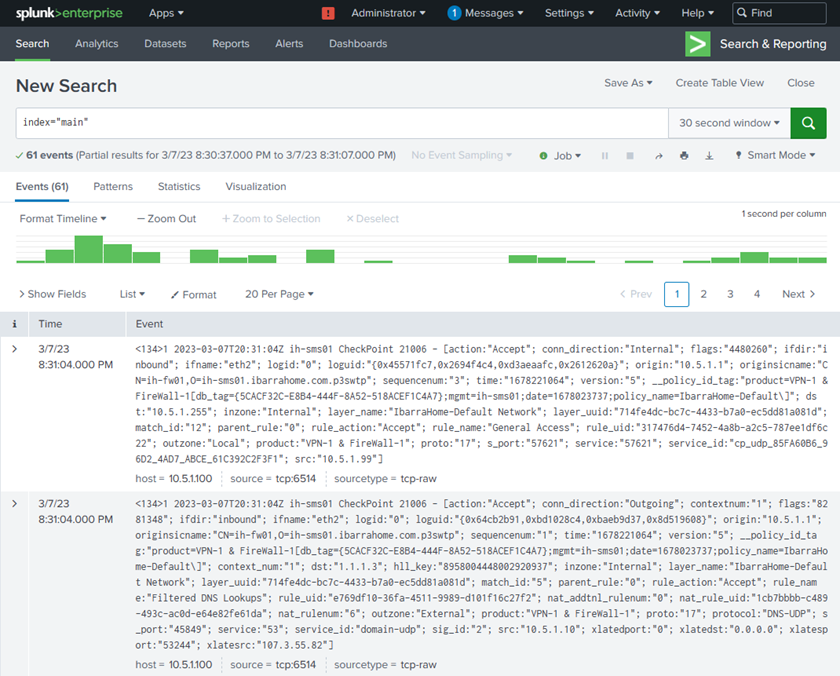Click the Event column header
The height and width of the screenshot is (676, 840).
click(x=149, y=324)
